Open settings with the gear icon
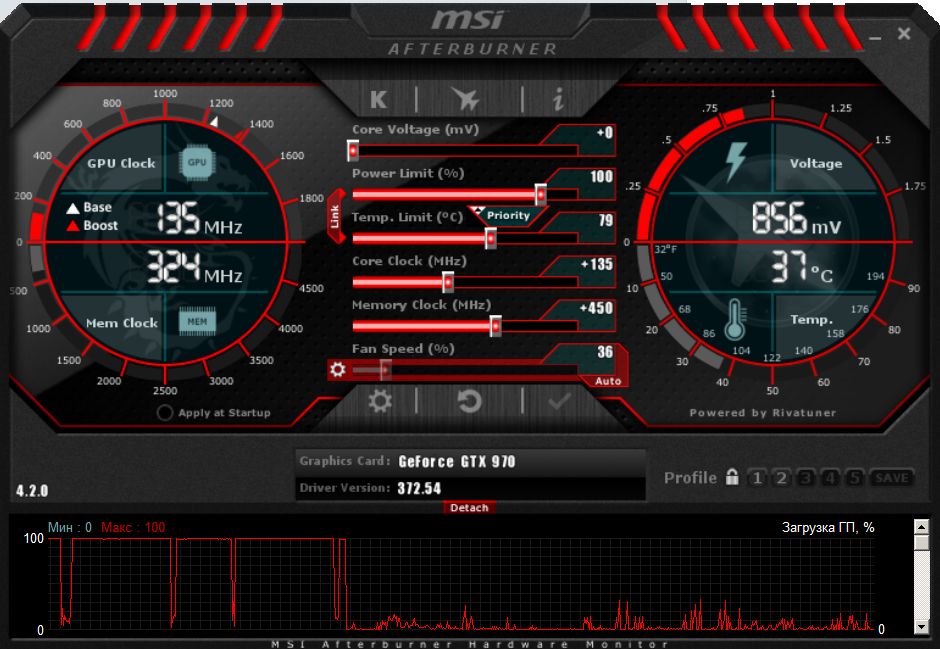Screen dimensions: 940x649 pos(380,401)
